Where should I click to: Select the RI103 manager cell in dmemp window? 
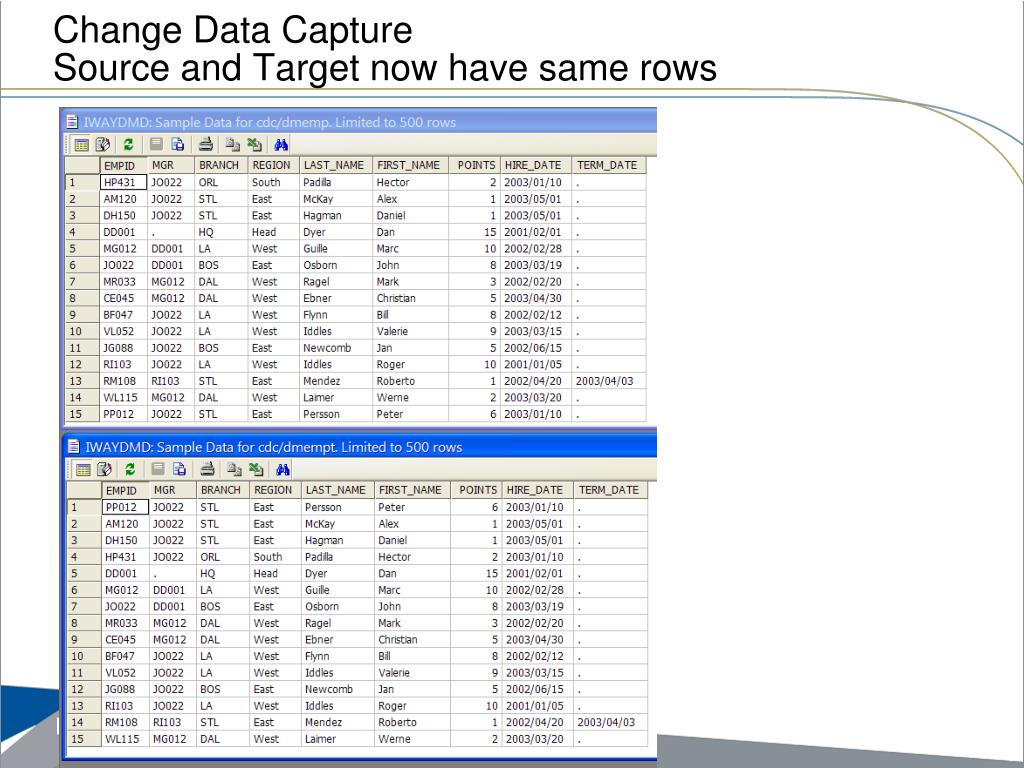(171, 381)
